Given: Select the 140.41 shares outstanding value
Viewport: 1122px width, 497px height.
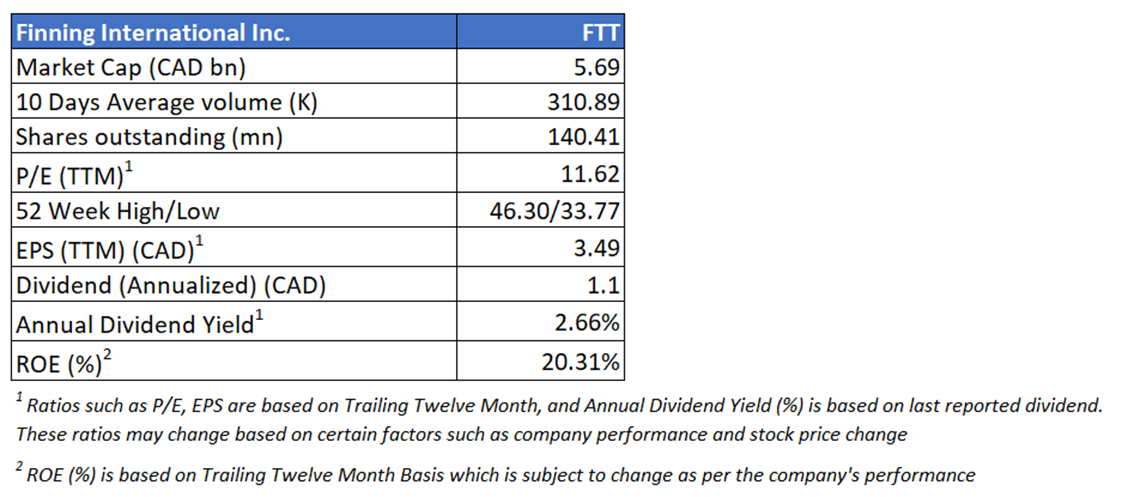Looking at the screenshot, I should 586,137.
